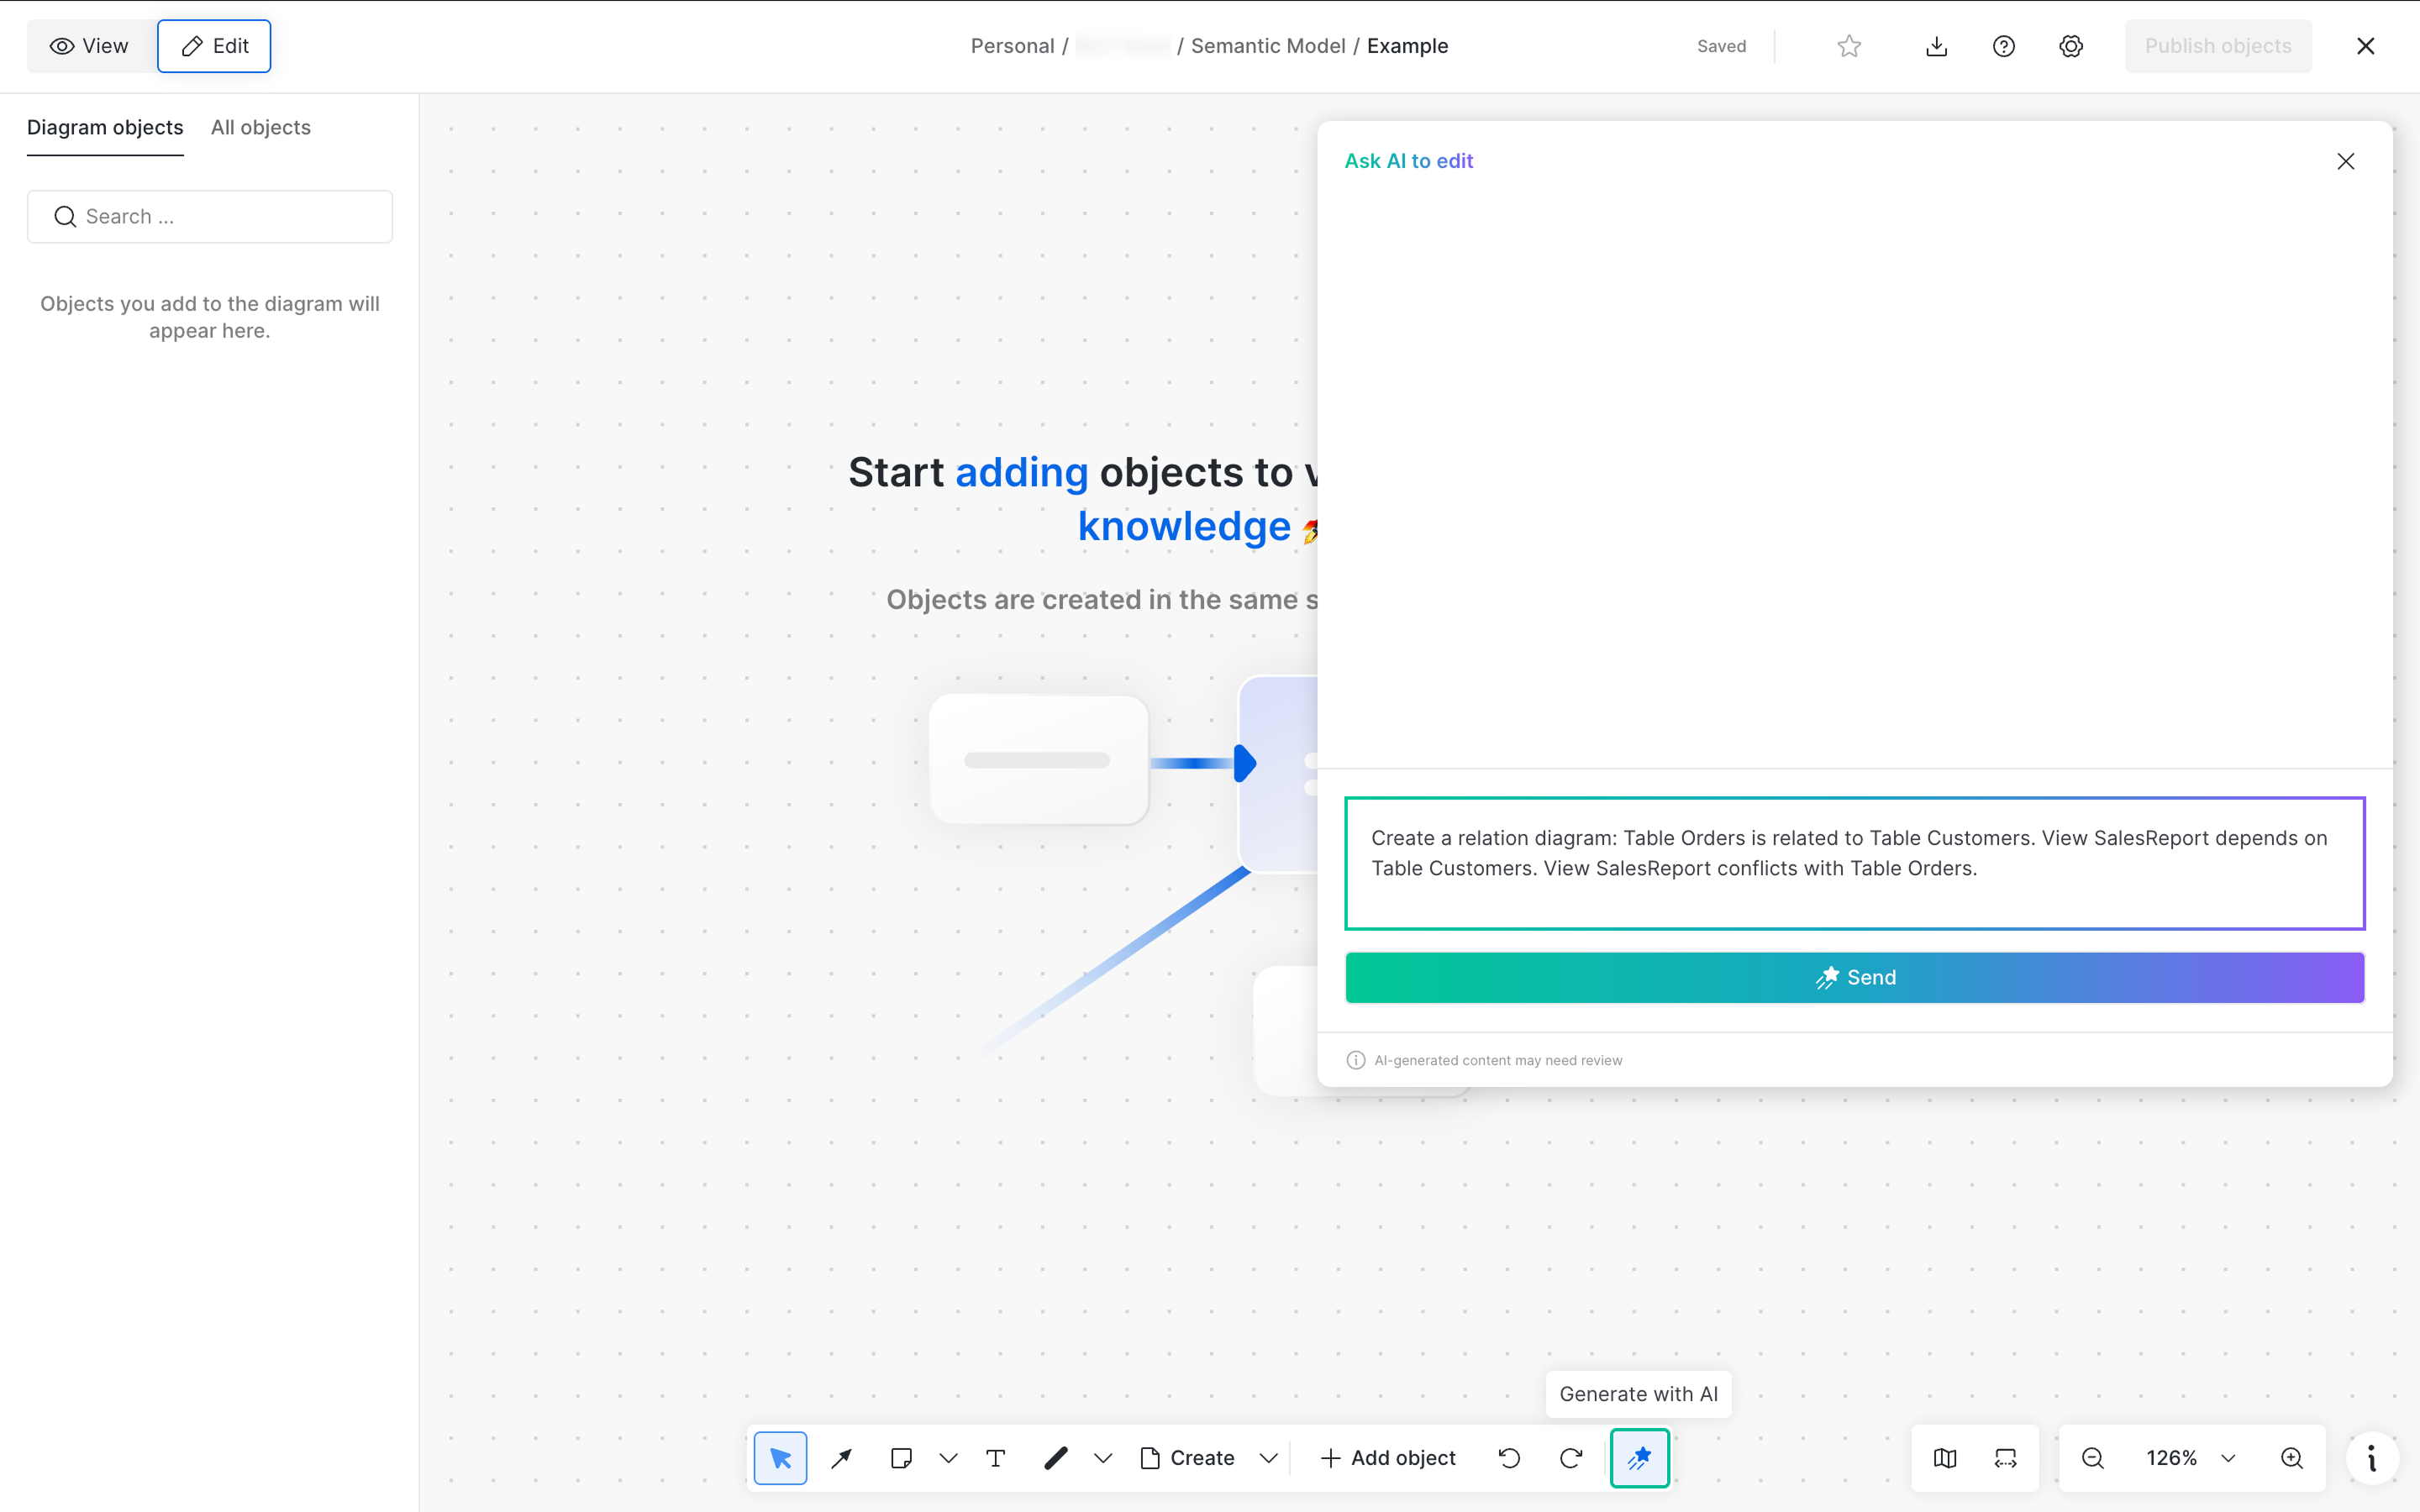Switch to Edit mode
Screen dimensions: 2420x1512
(x=214, y=46)
